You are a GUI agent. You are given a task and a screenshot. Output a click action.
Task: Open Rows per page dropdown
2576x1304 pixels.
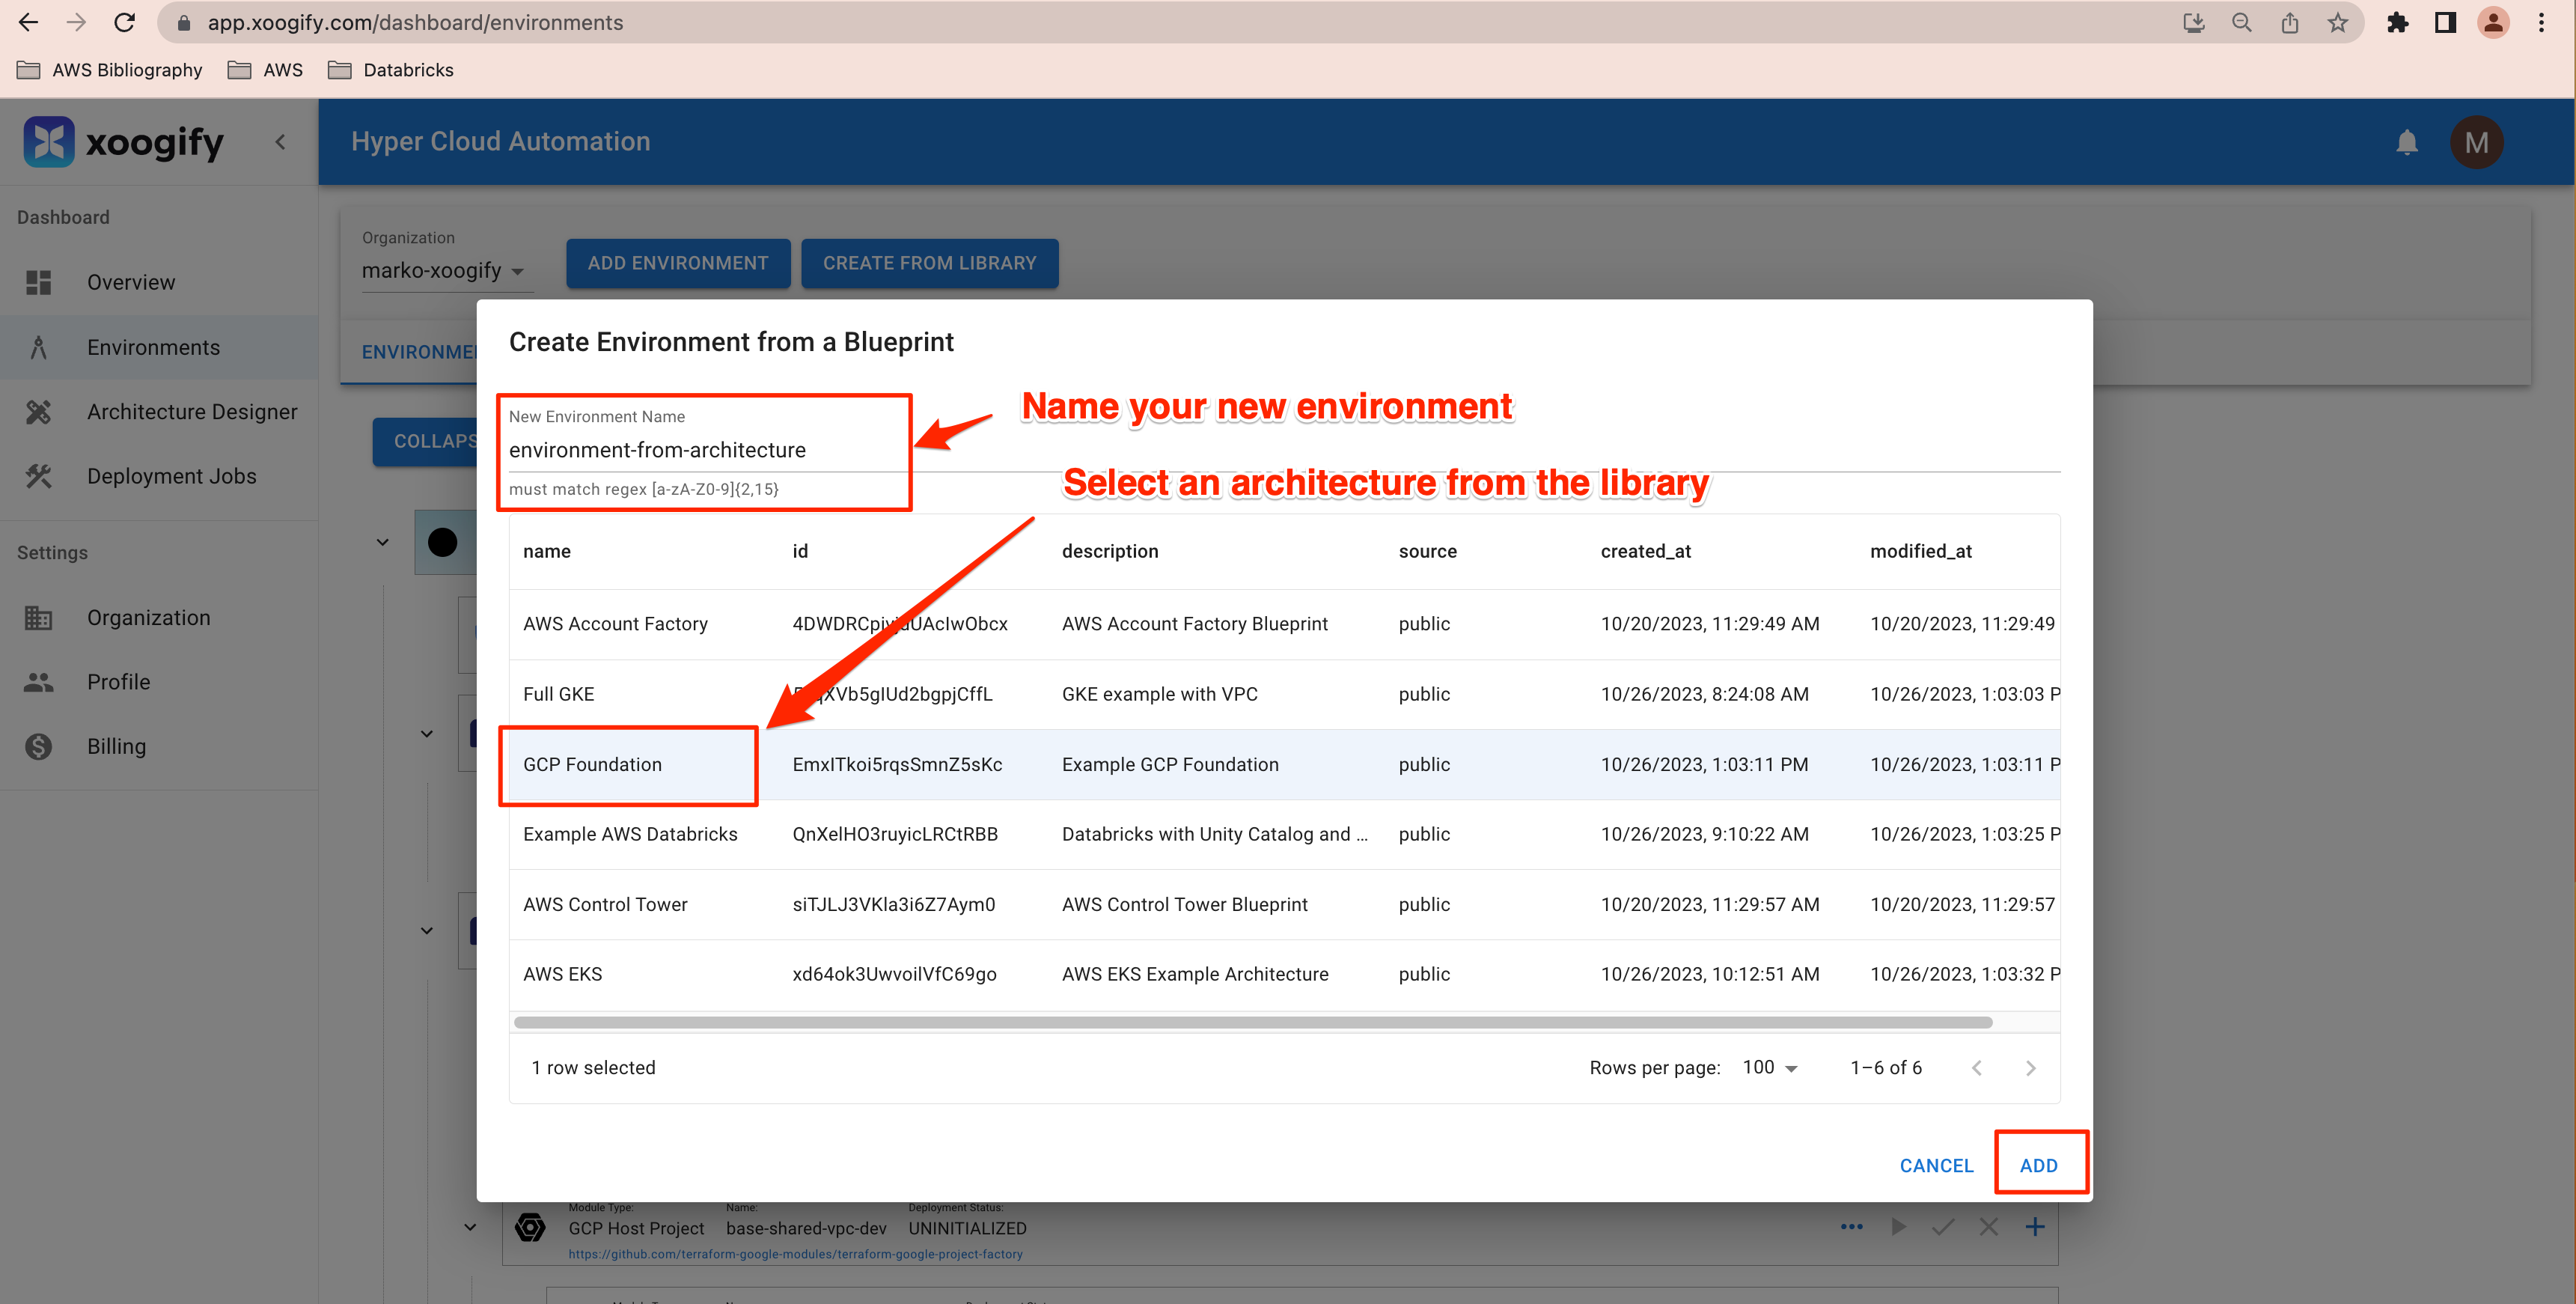tap(1769, 1067)
